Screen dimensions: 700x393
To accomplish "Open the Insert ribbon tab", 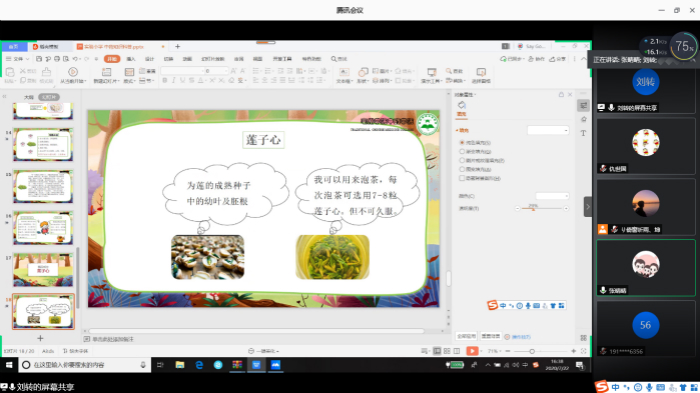I will (131, 59).
